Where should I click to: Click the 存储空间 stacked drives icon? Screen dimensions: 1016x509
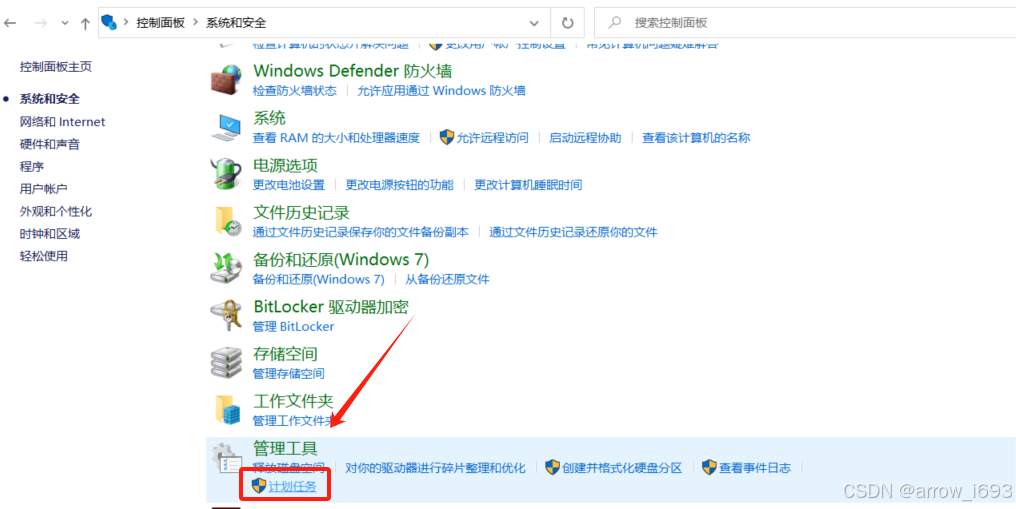click(226, 363)
